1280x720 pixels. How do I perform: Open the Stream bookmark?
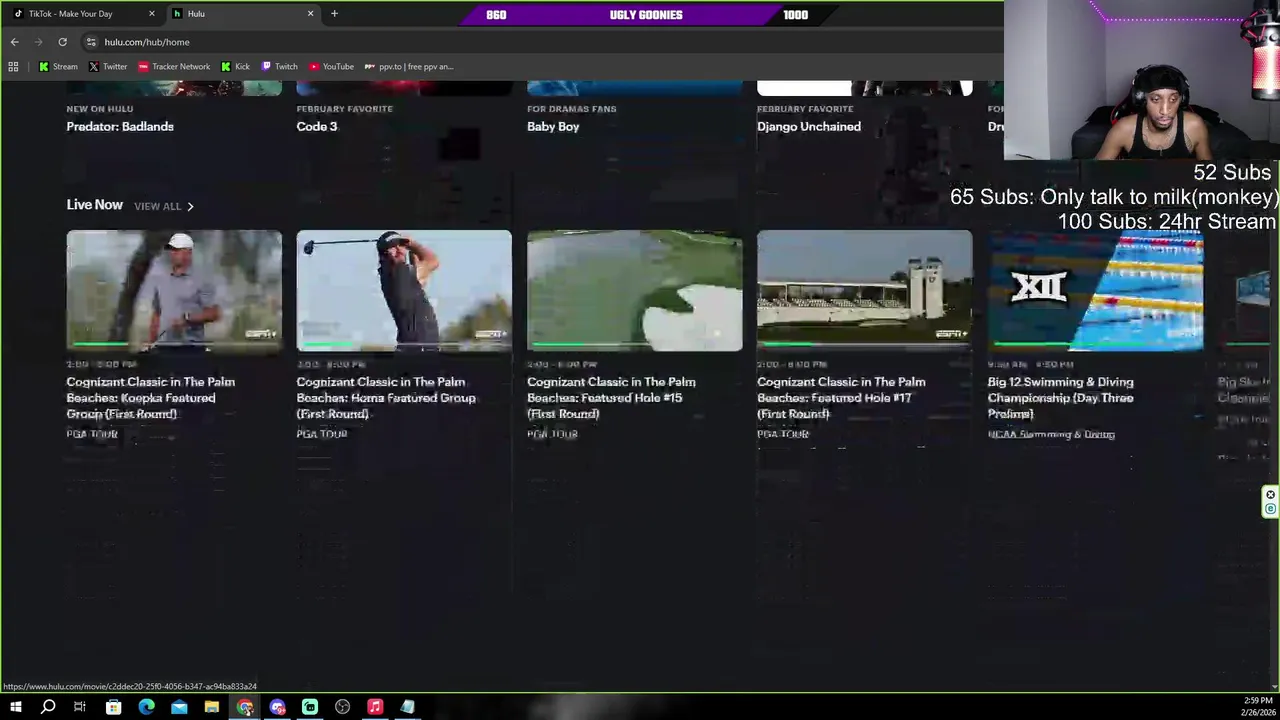tap(58, 67)
